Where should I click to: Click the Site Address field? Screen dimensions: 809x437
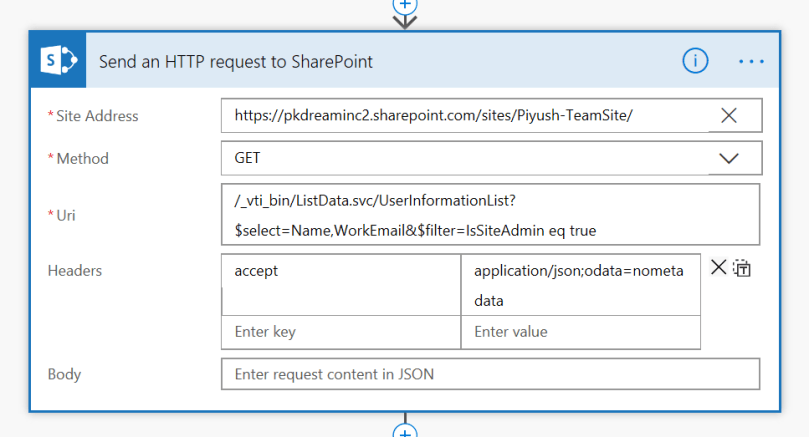491,115
